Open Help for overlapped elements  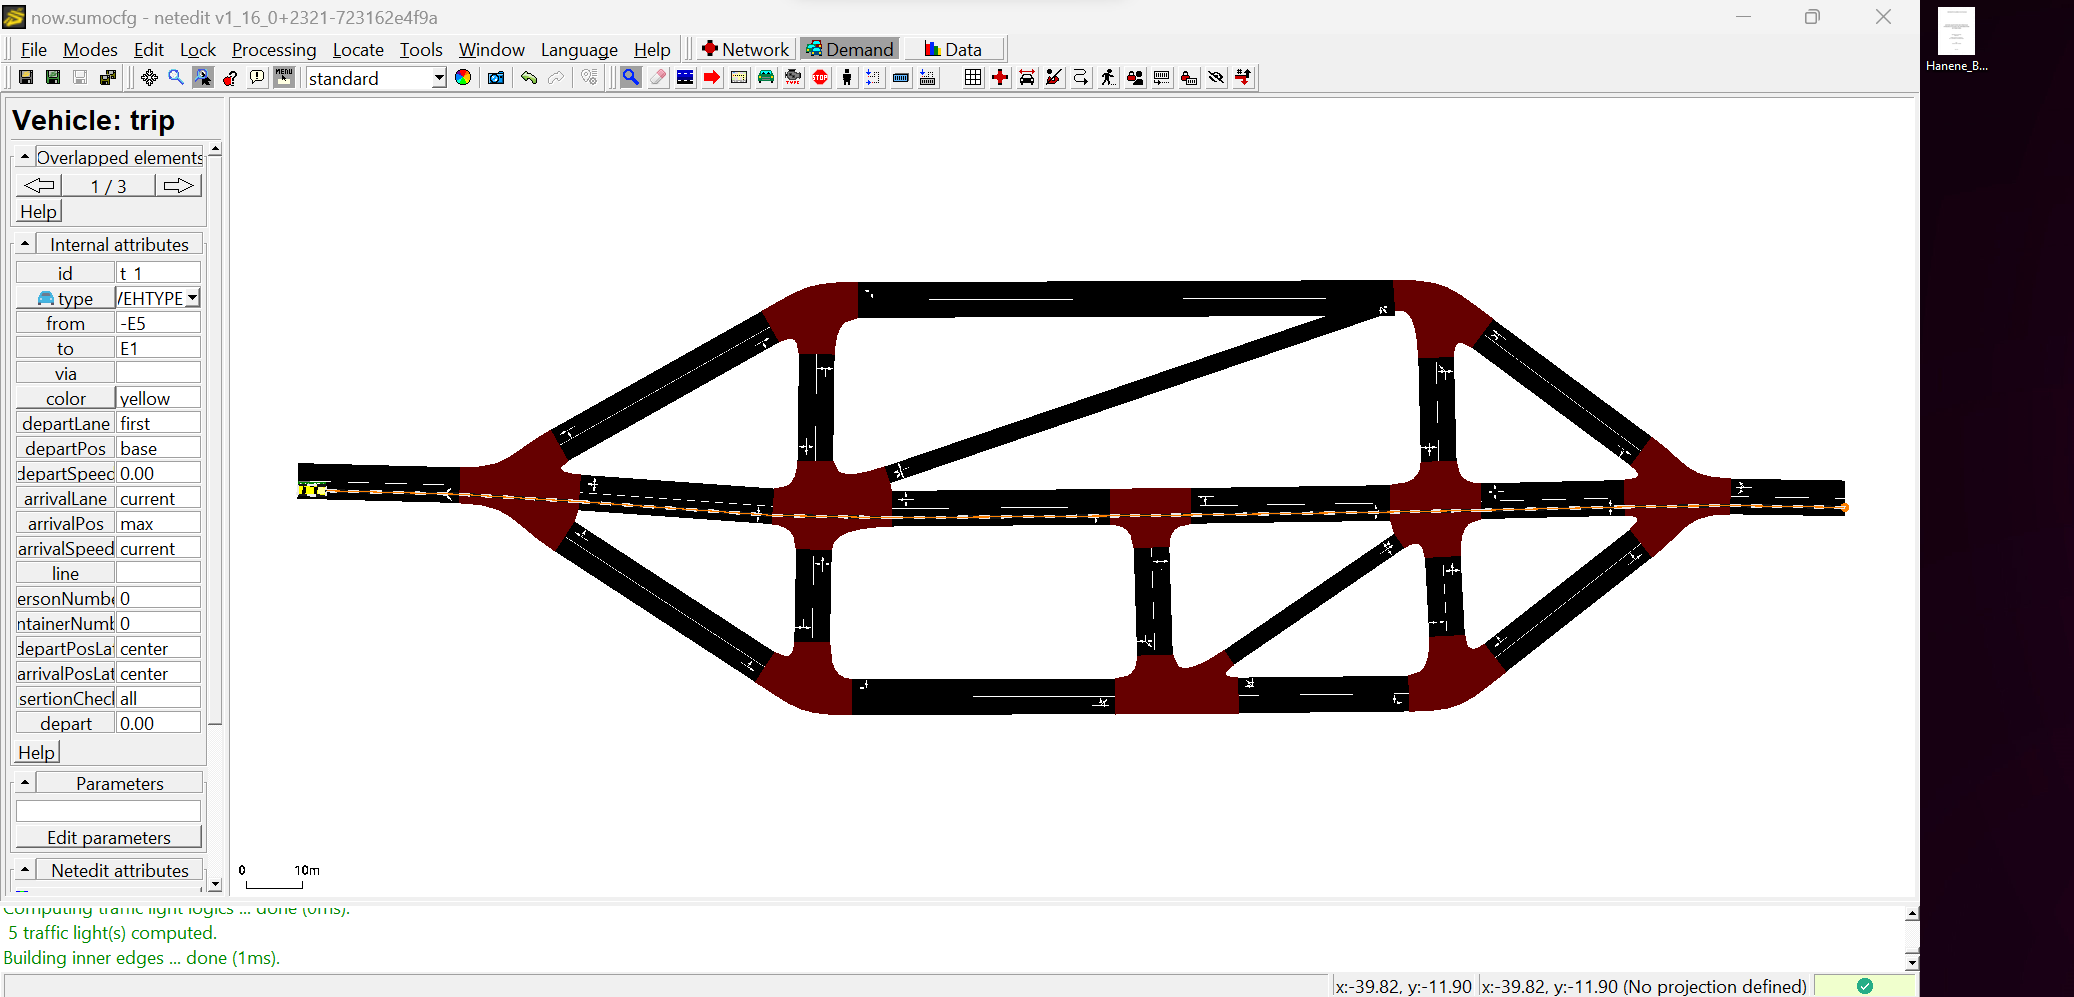pyautogui.click(x=37, y=211)
